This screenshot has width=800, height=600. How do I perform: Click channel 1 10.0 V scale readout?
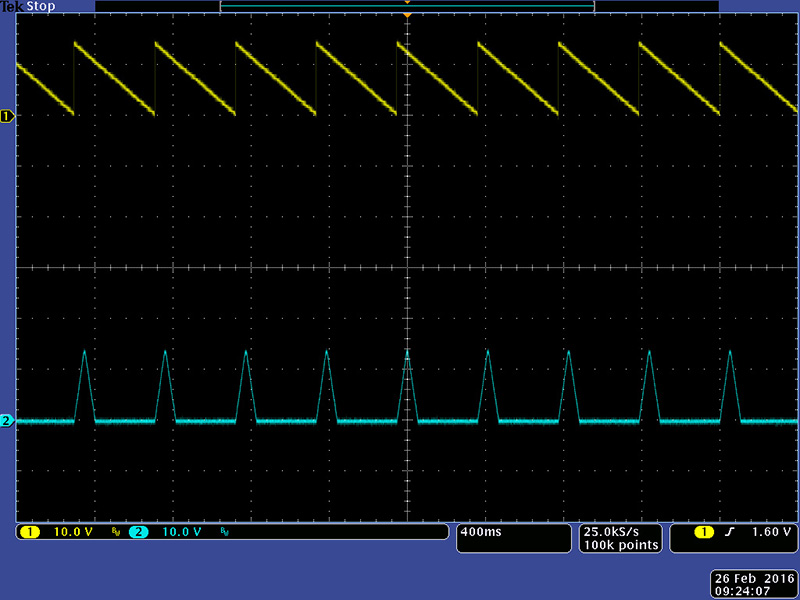point(73,532)
